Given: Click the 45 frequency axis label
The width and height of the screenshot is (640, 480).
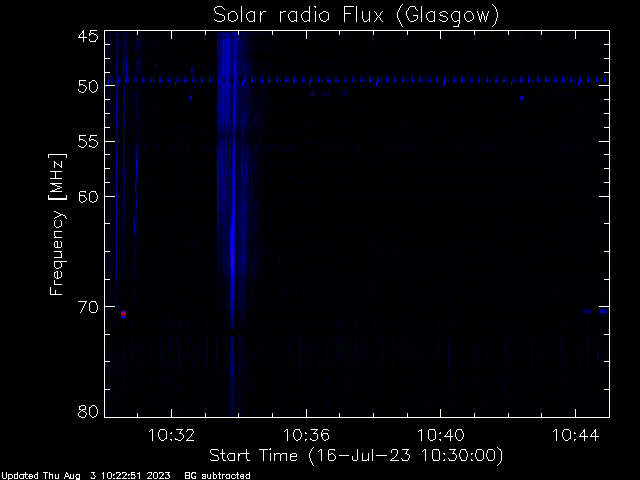Looking at the screenshot, I should point(88,36).
